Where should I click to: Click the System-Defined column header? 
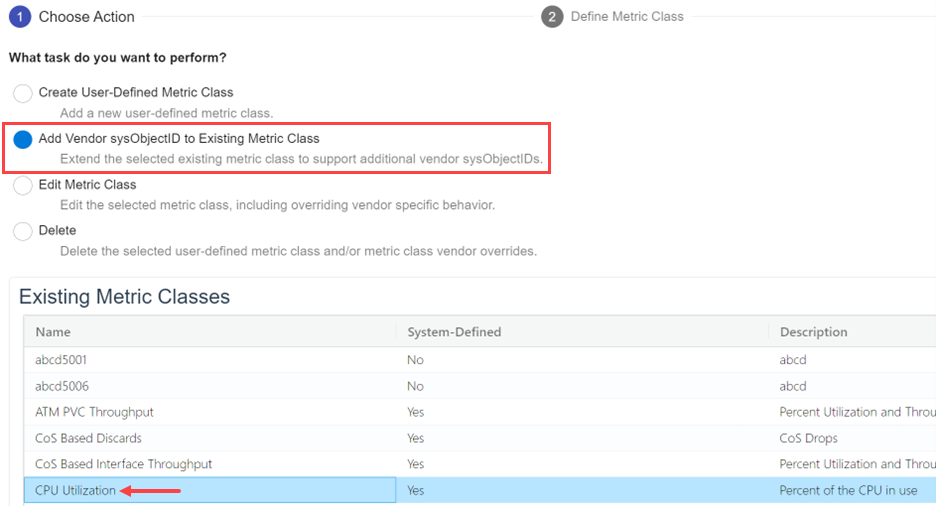pos(454,332)
